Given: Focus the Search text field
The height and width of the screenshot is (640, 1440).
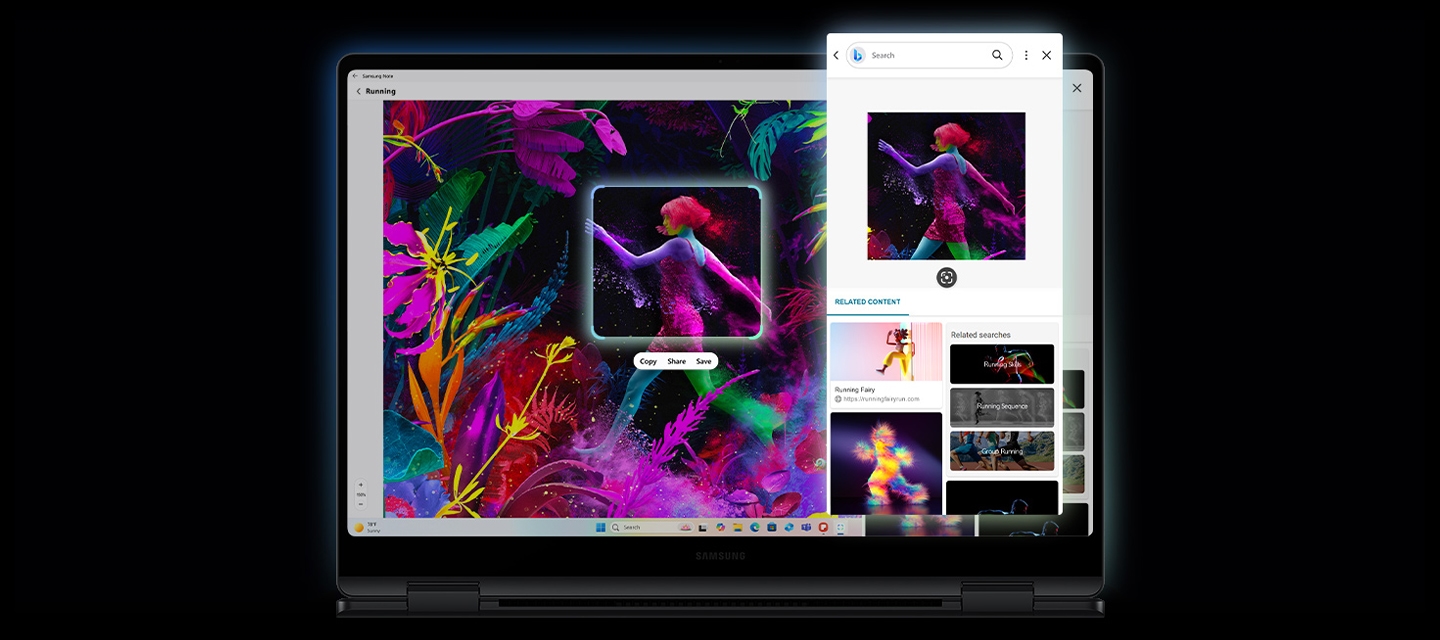Looking at the screenshot, I should click(929, 55).
